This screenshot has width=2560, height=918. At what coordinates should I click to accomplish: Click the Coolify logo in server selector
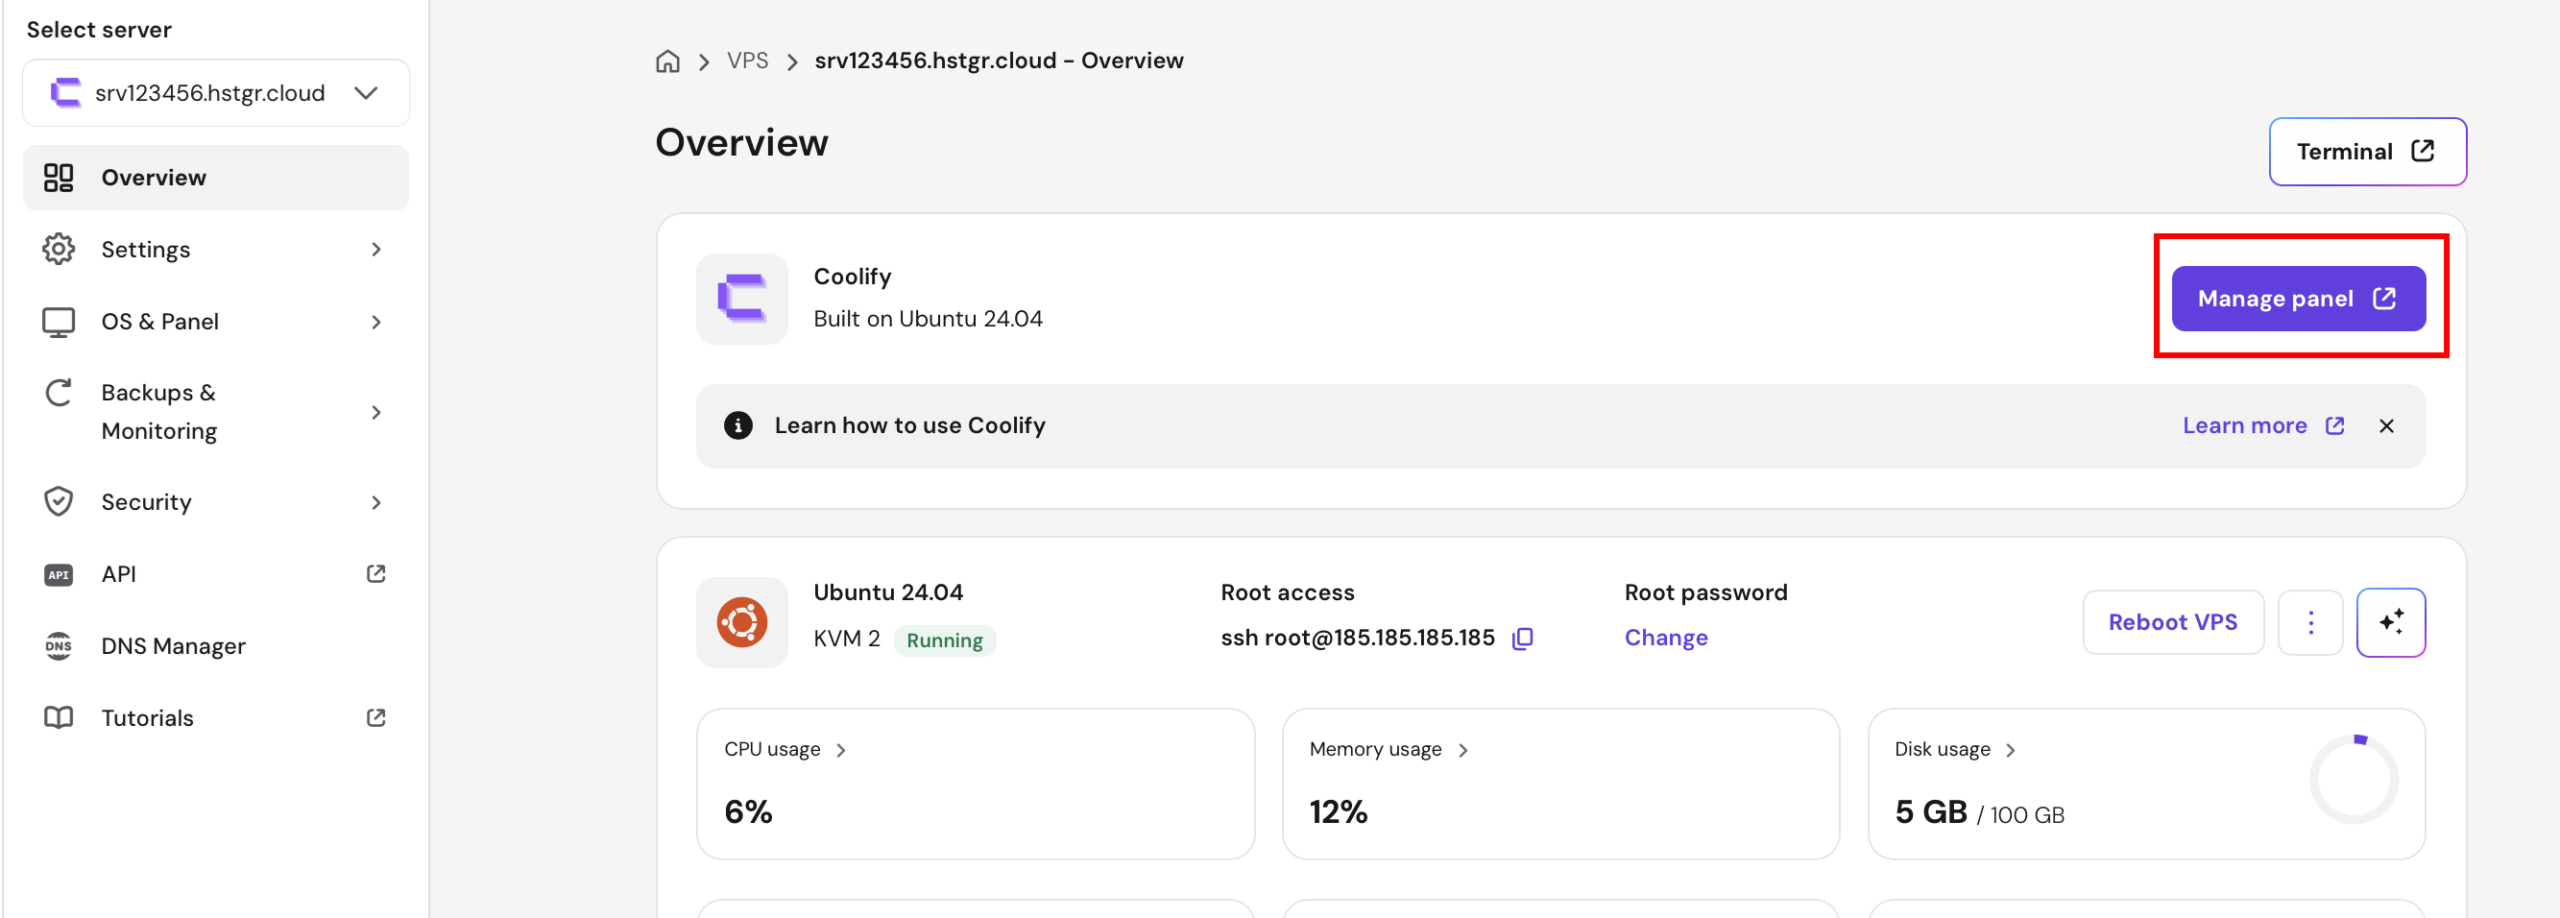tap(66, 93)
